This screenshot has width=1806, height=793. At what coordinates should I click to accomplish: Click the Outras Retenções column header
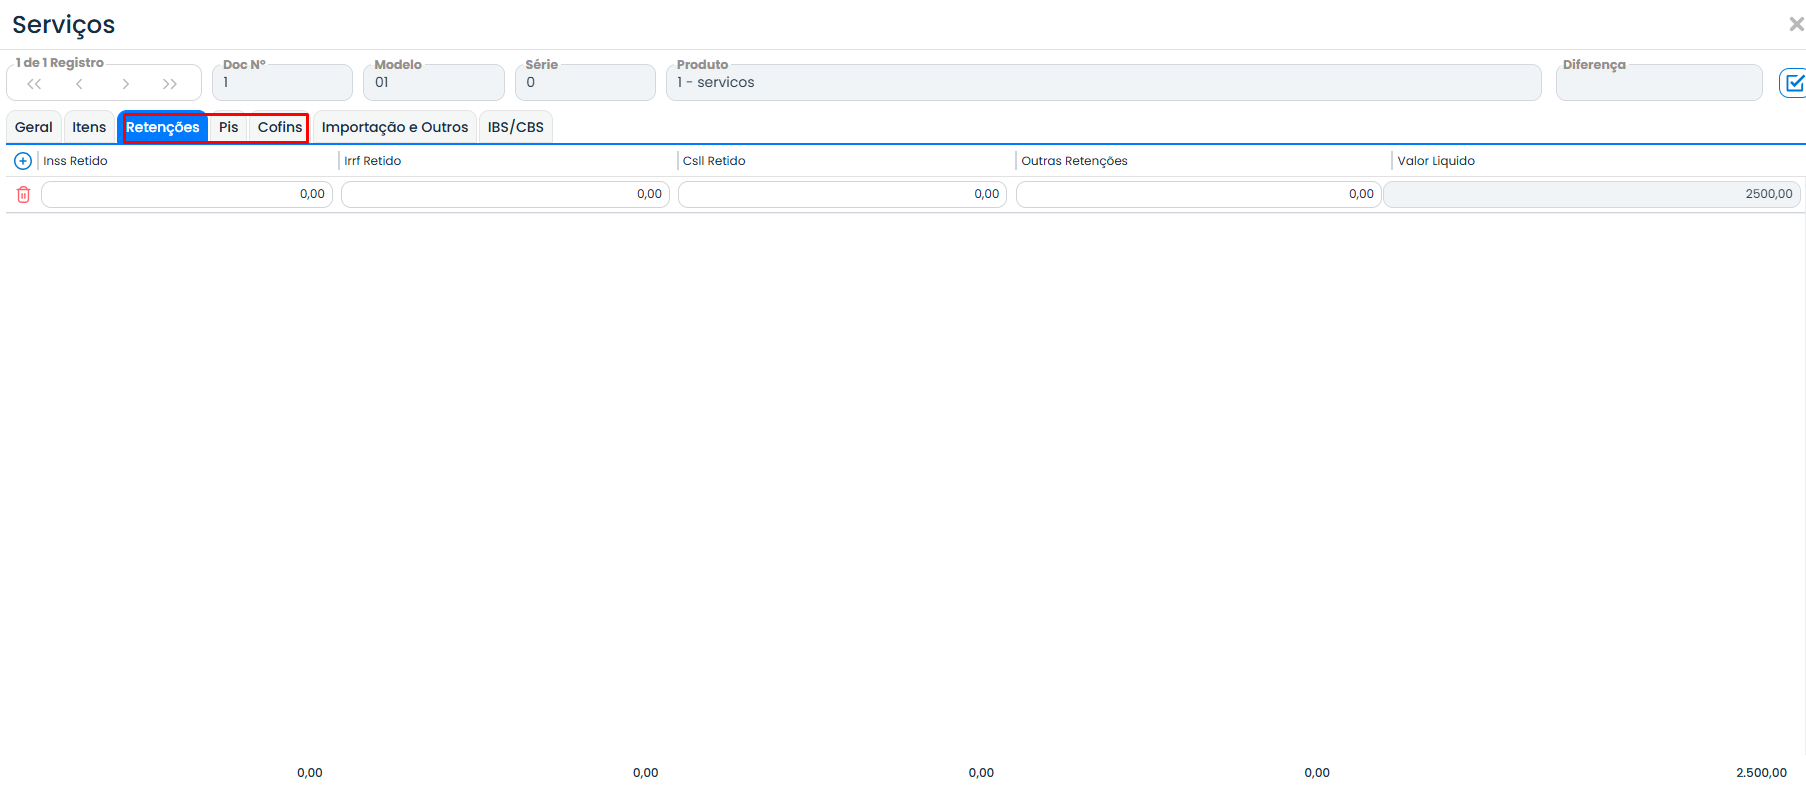pyautogui.click(x=1074, y=161)
